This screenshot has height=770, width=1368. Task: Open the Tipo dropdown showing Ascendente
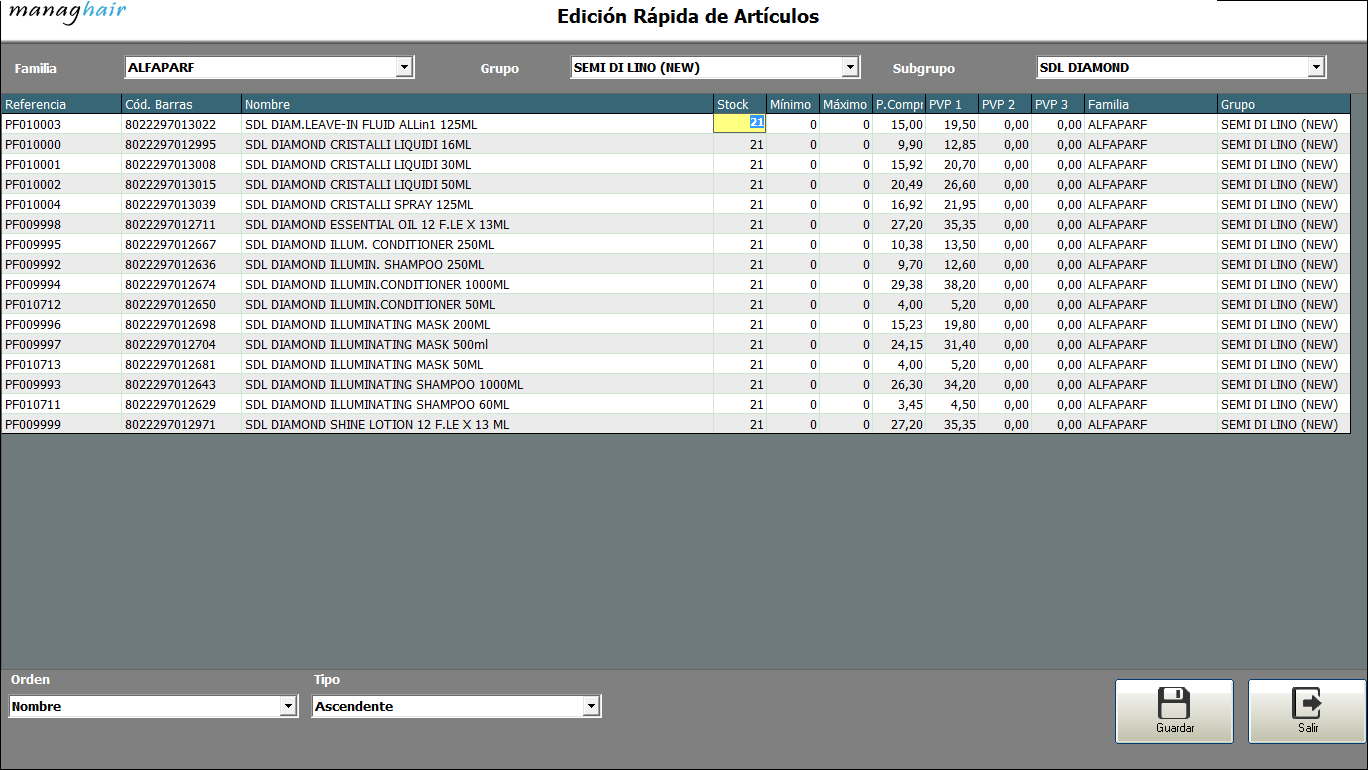click(x=456, y=706)
